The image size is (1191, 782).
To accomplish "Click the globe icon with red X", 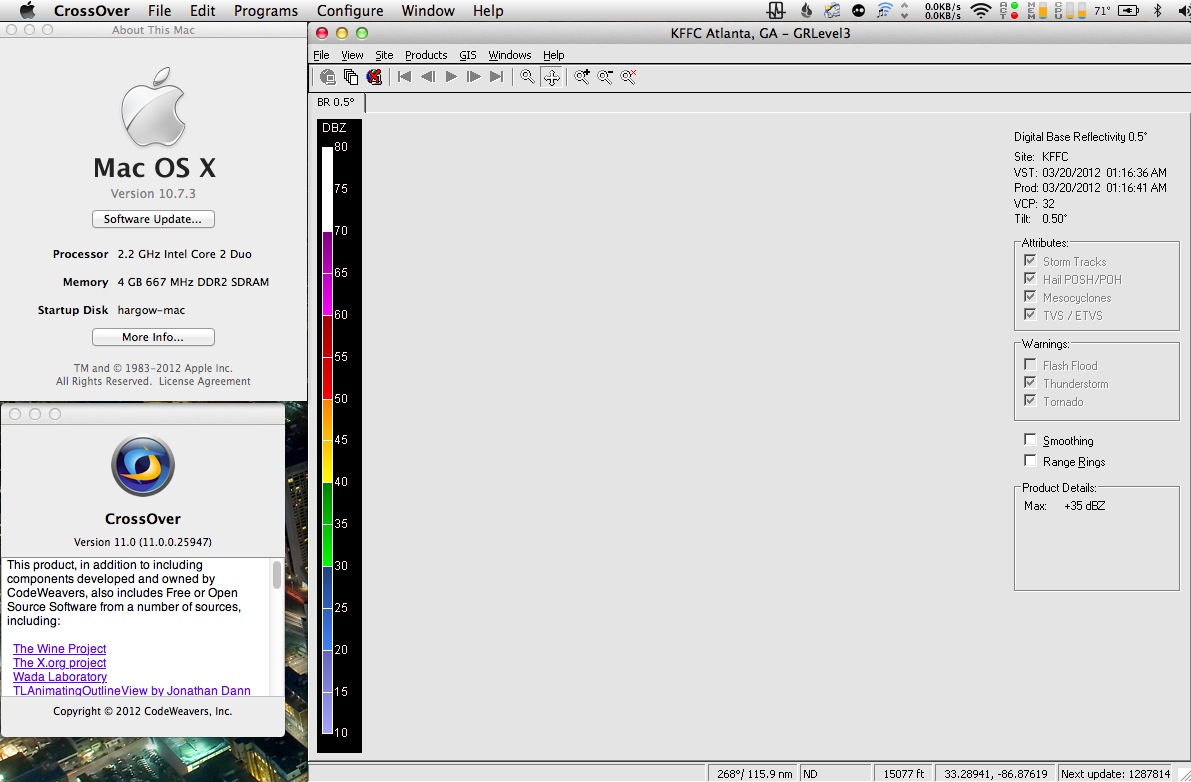I will 374,77.
